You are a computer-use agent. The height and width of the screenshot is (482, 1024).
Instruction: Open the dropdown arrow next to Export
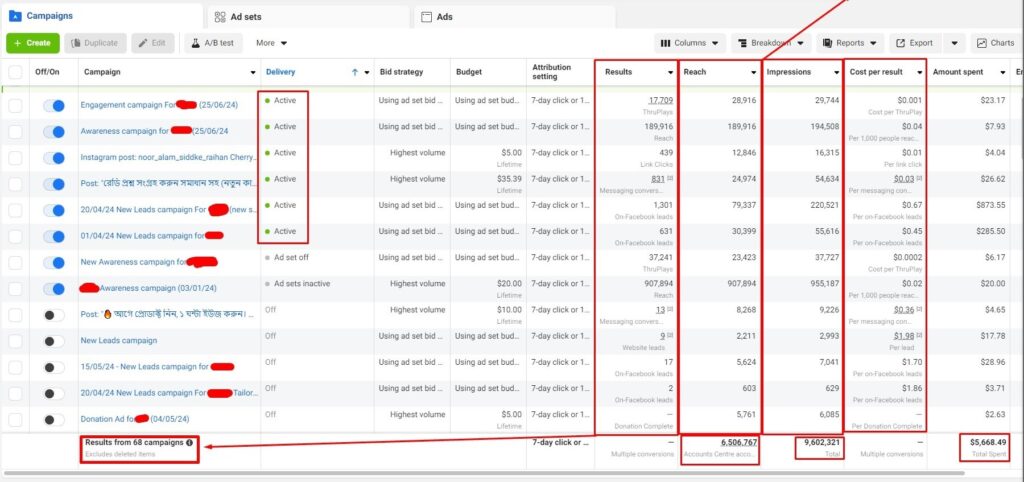click(x=954, y=43)
